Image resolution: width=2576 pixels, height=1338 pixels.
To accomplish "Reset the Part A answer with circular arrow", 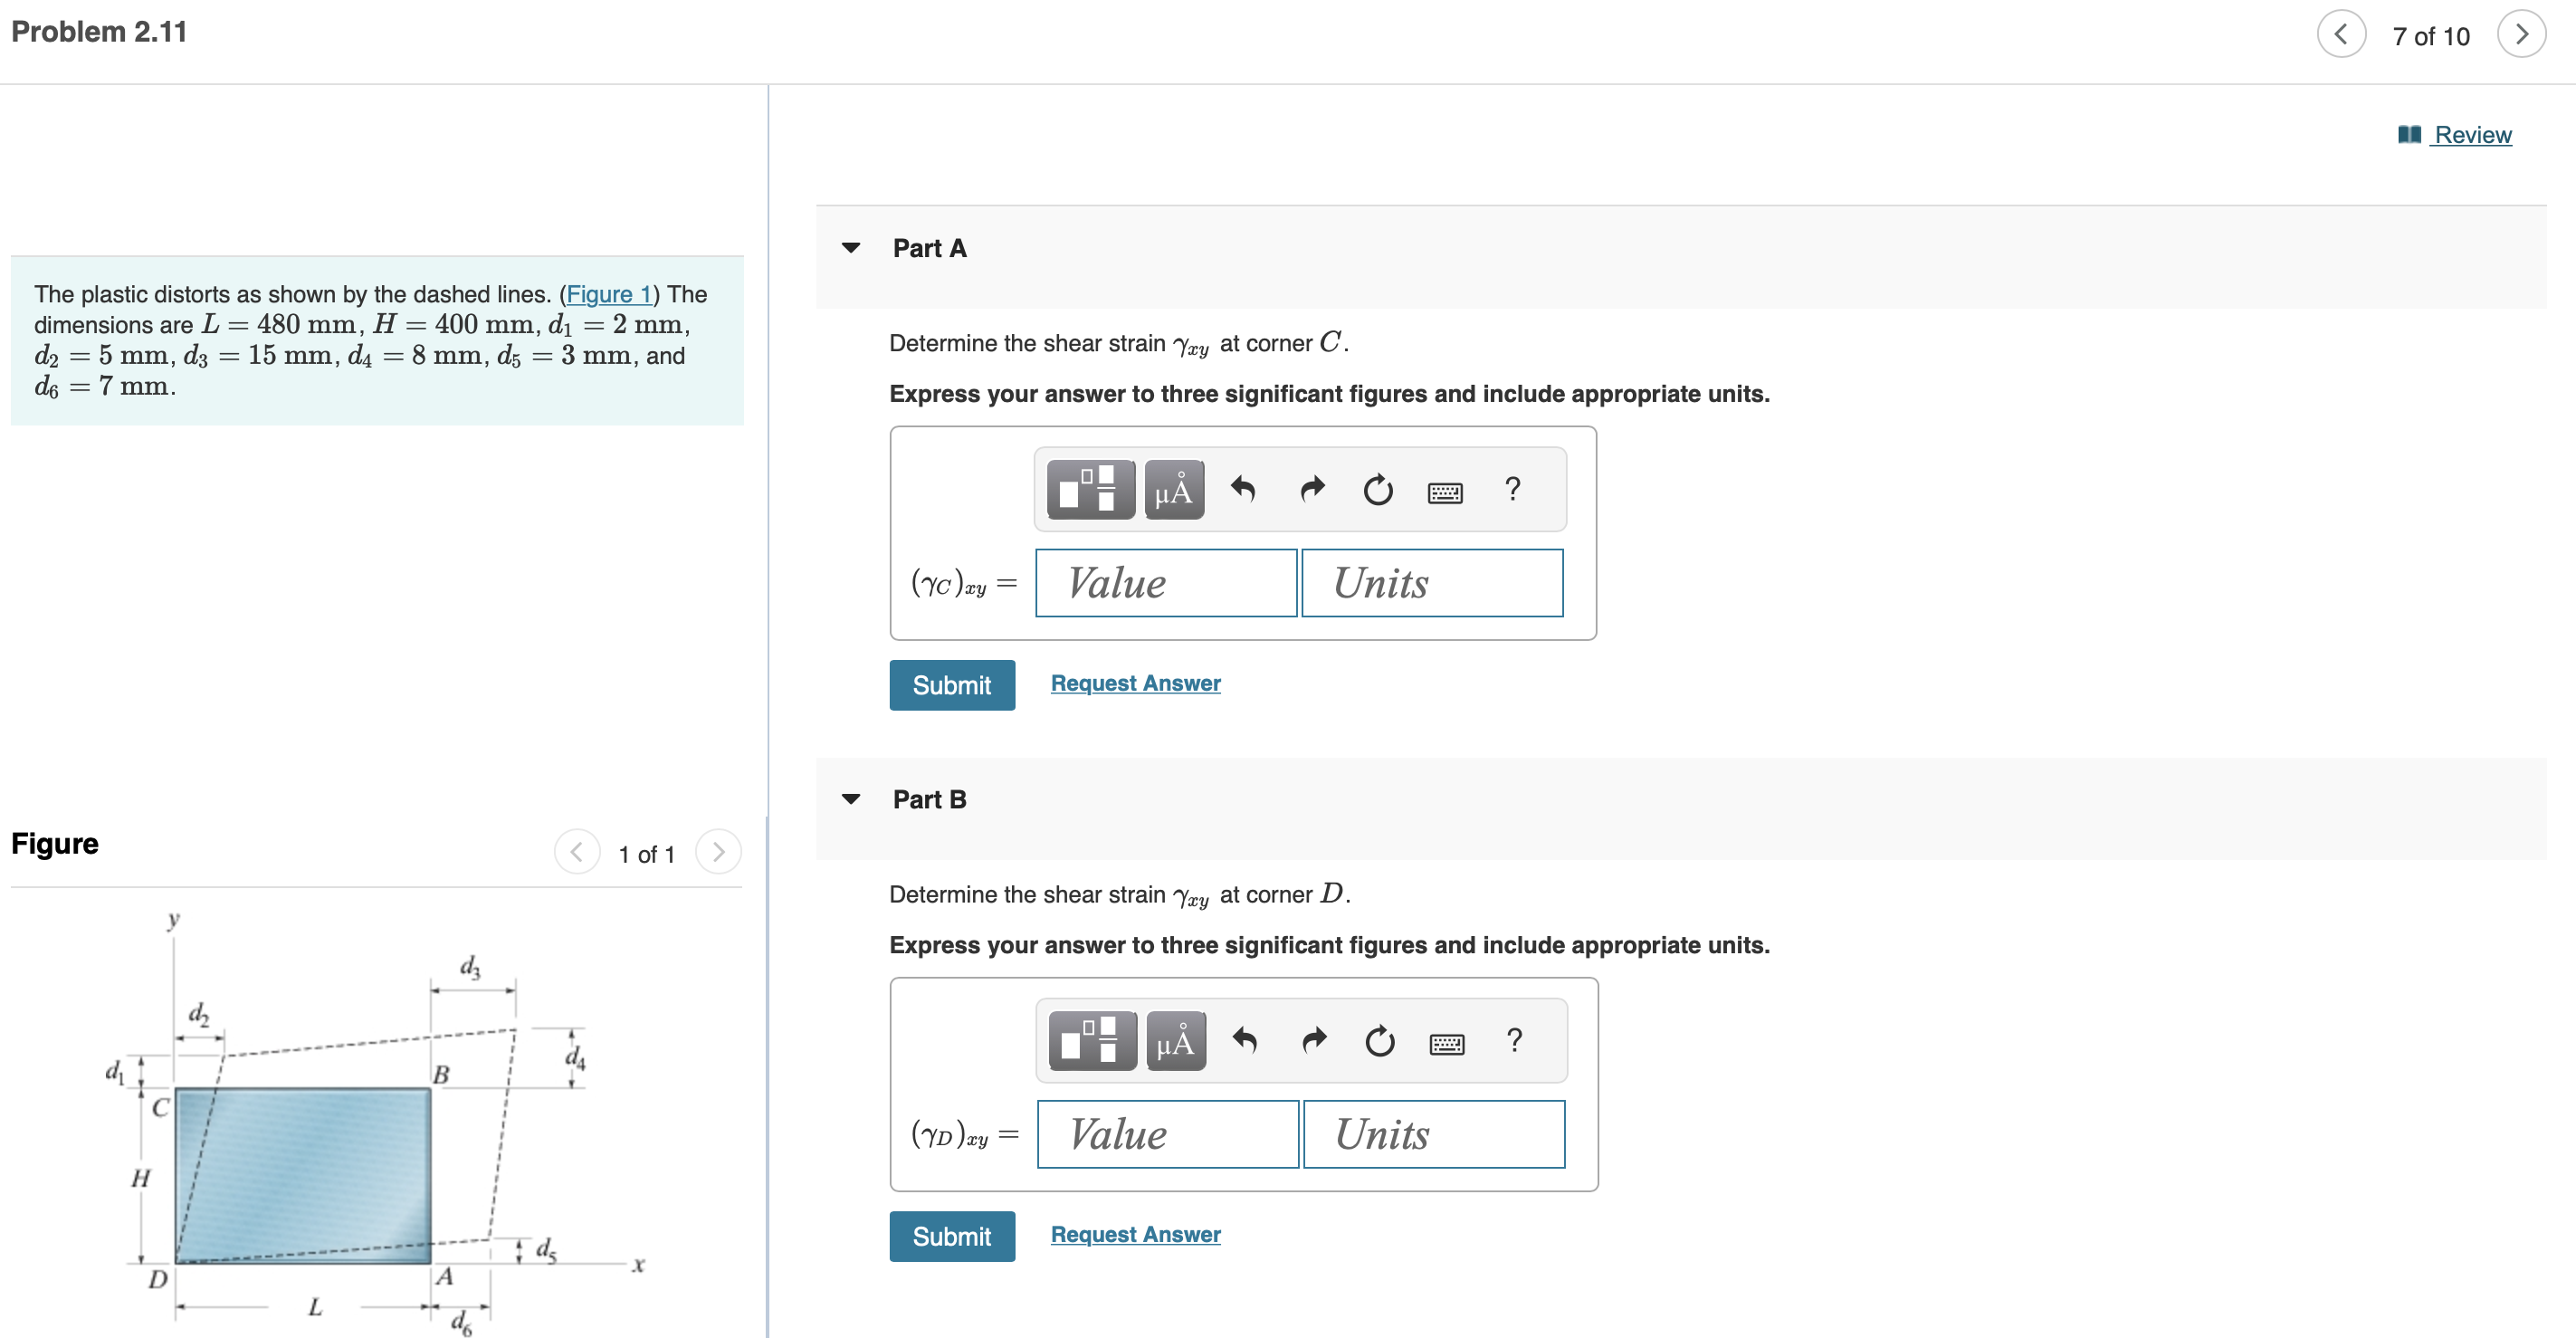I will pyautogui.click(x=1378, y=490).
